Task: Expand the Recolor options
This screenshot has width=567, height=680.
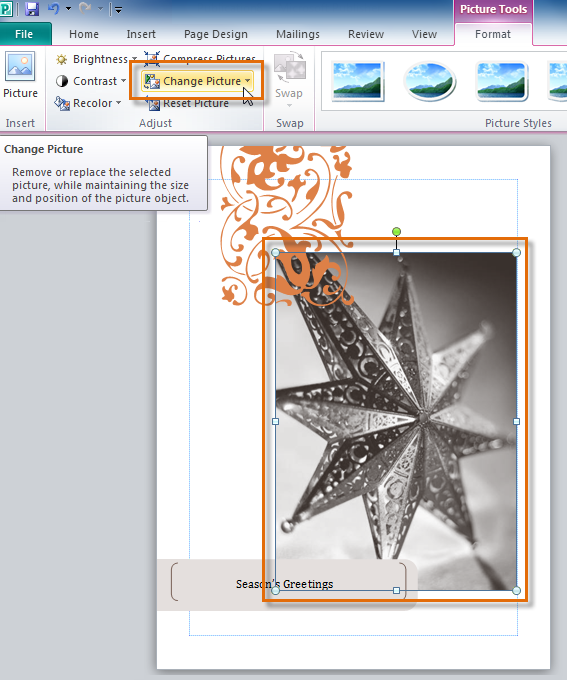Action: (88, 103)
